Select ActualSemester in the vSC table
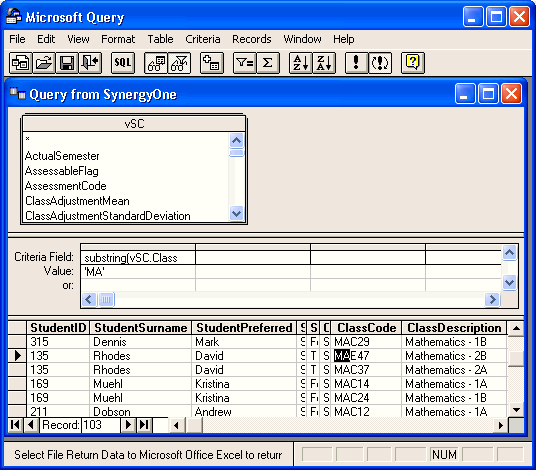This screenshot has height=470, width=536. tap(62, 156)
